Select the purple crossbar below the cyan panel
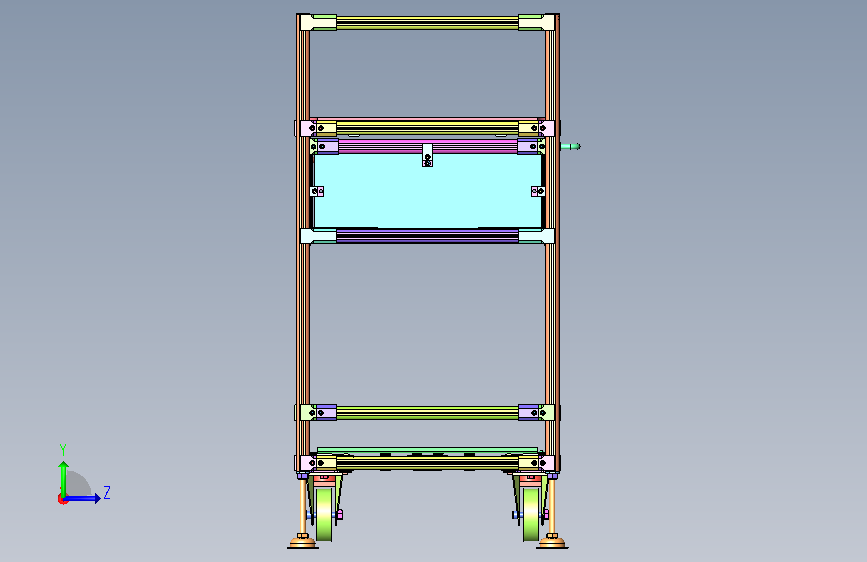Viewport: 867px width, 562px height. [x=427, y=236]
